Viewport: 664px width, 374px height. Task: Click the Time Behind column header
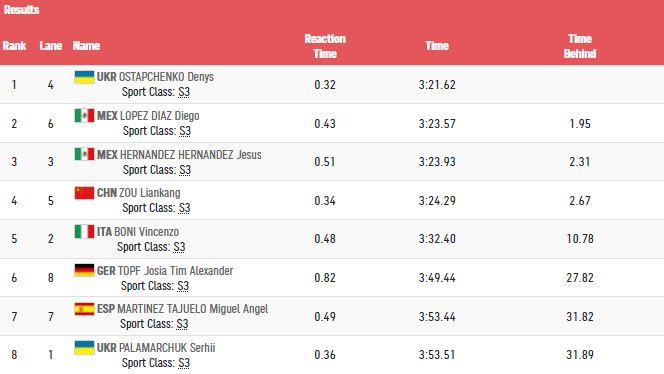pos(580,46)
